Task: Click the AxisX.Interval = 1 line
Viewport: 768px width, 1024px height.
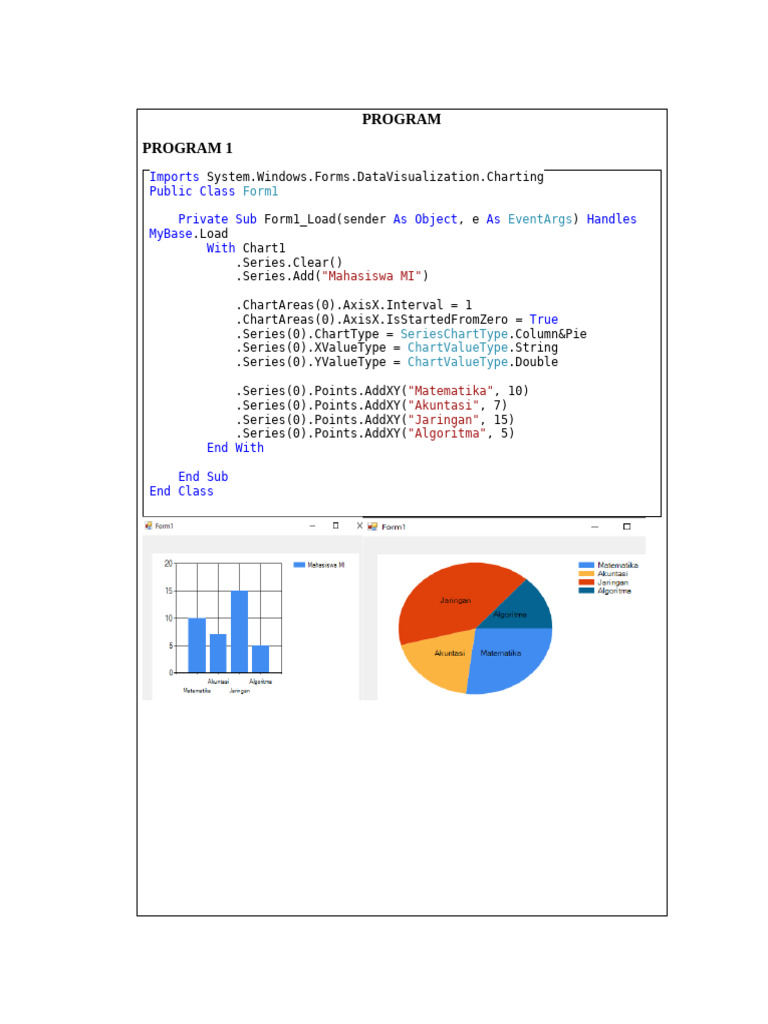Action: pyautogui.click(x=354, y=305)
